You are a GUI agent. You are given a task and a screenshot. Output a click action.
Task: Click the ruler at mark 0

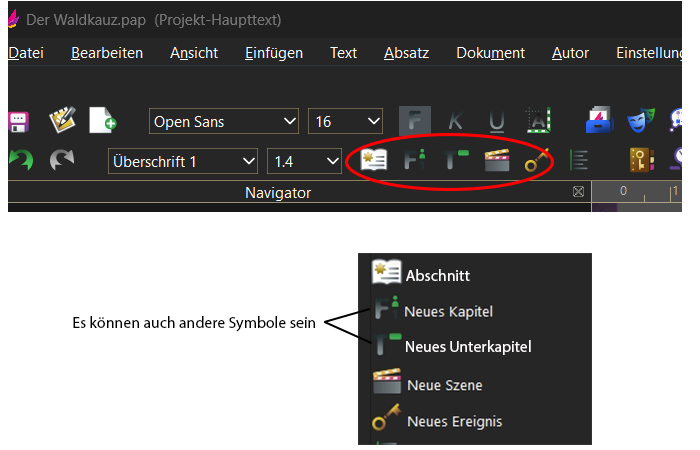(x=623, y=191)
